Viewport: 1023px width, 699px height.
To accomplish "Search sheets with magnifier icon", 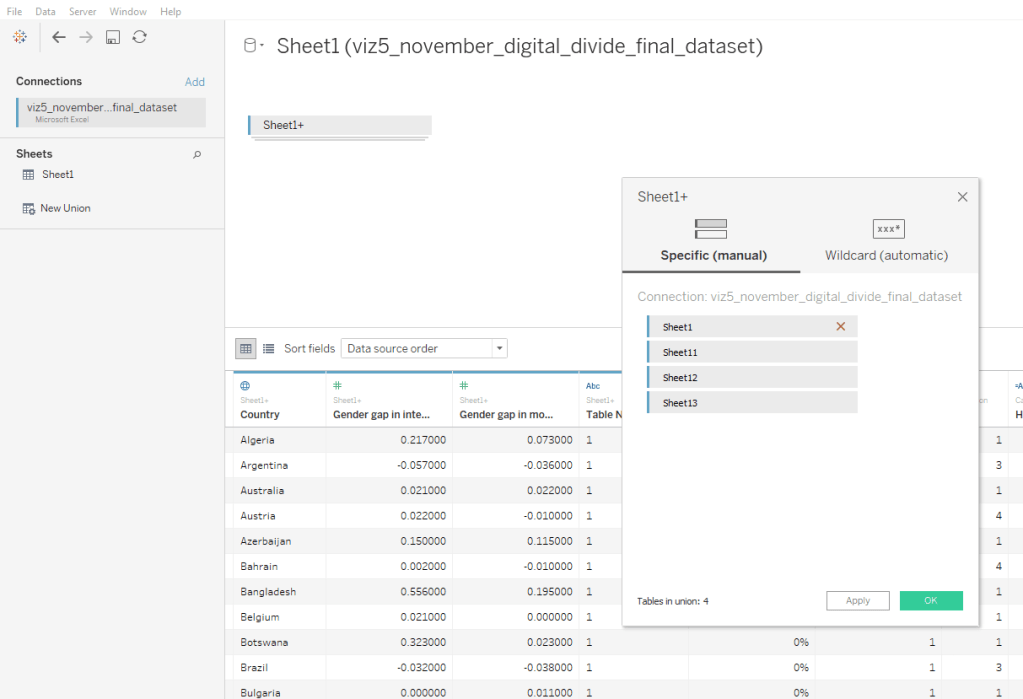I will point(197,154).
